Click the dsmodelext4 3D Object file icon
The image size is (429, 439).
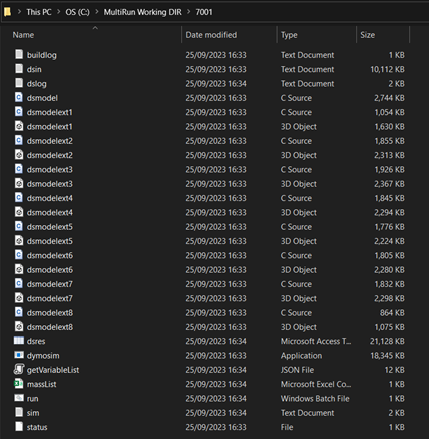19,212
